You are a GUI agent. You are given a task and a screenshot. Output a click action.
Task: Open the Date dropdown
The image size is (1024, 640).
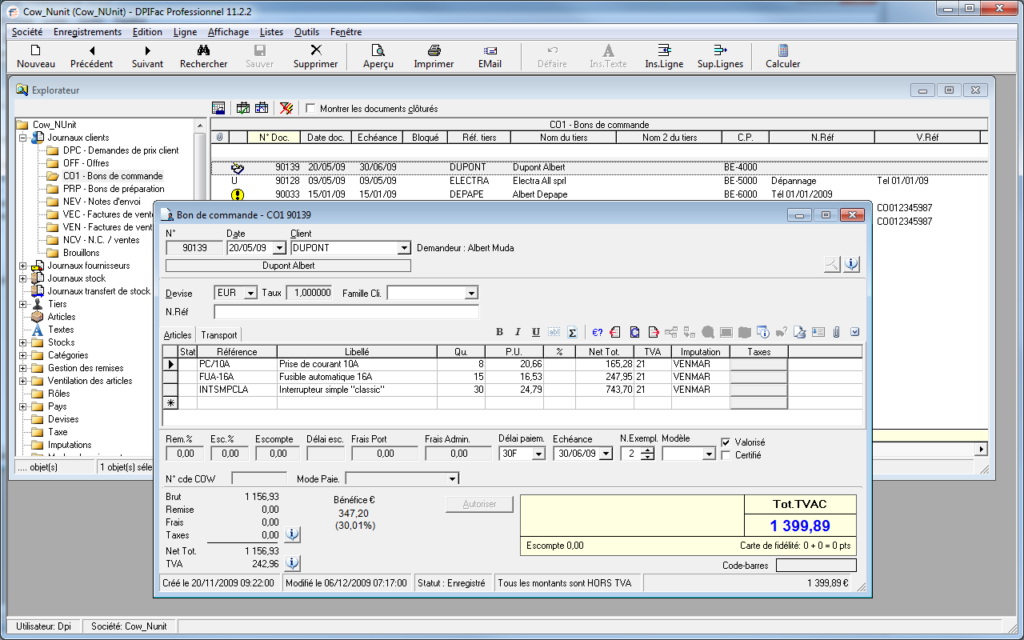(280, 248)
